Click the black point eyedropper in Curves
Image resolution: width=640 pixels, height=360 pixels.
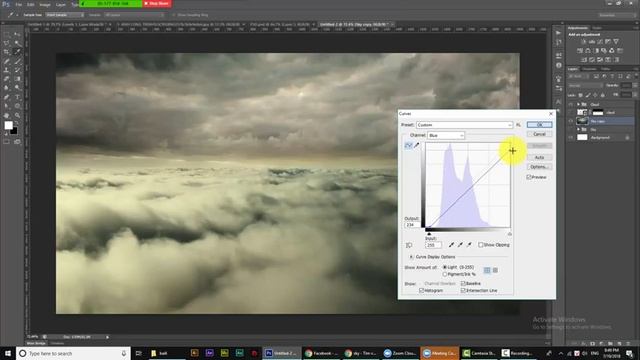(451, 245)
